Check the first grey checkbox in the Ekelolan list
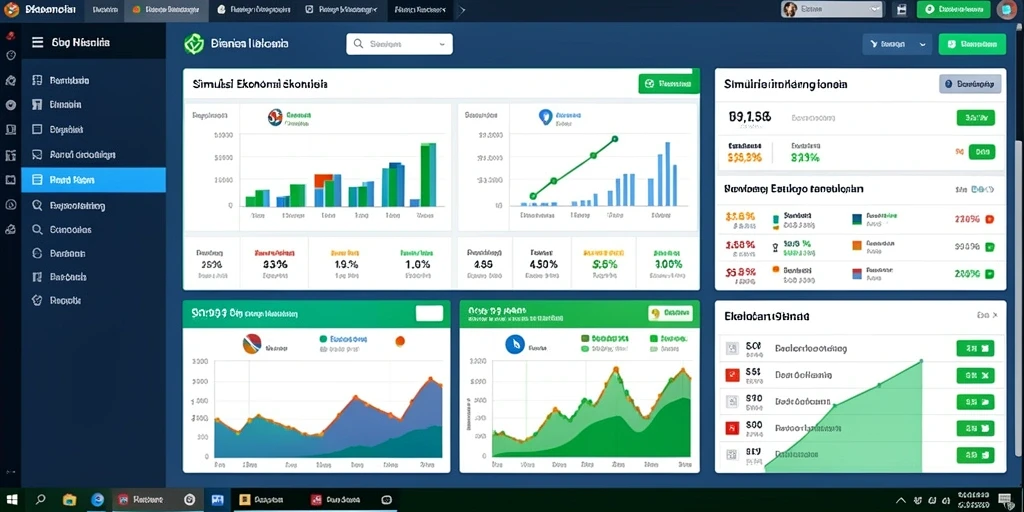 click(732, 348)
